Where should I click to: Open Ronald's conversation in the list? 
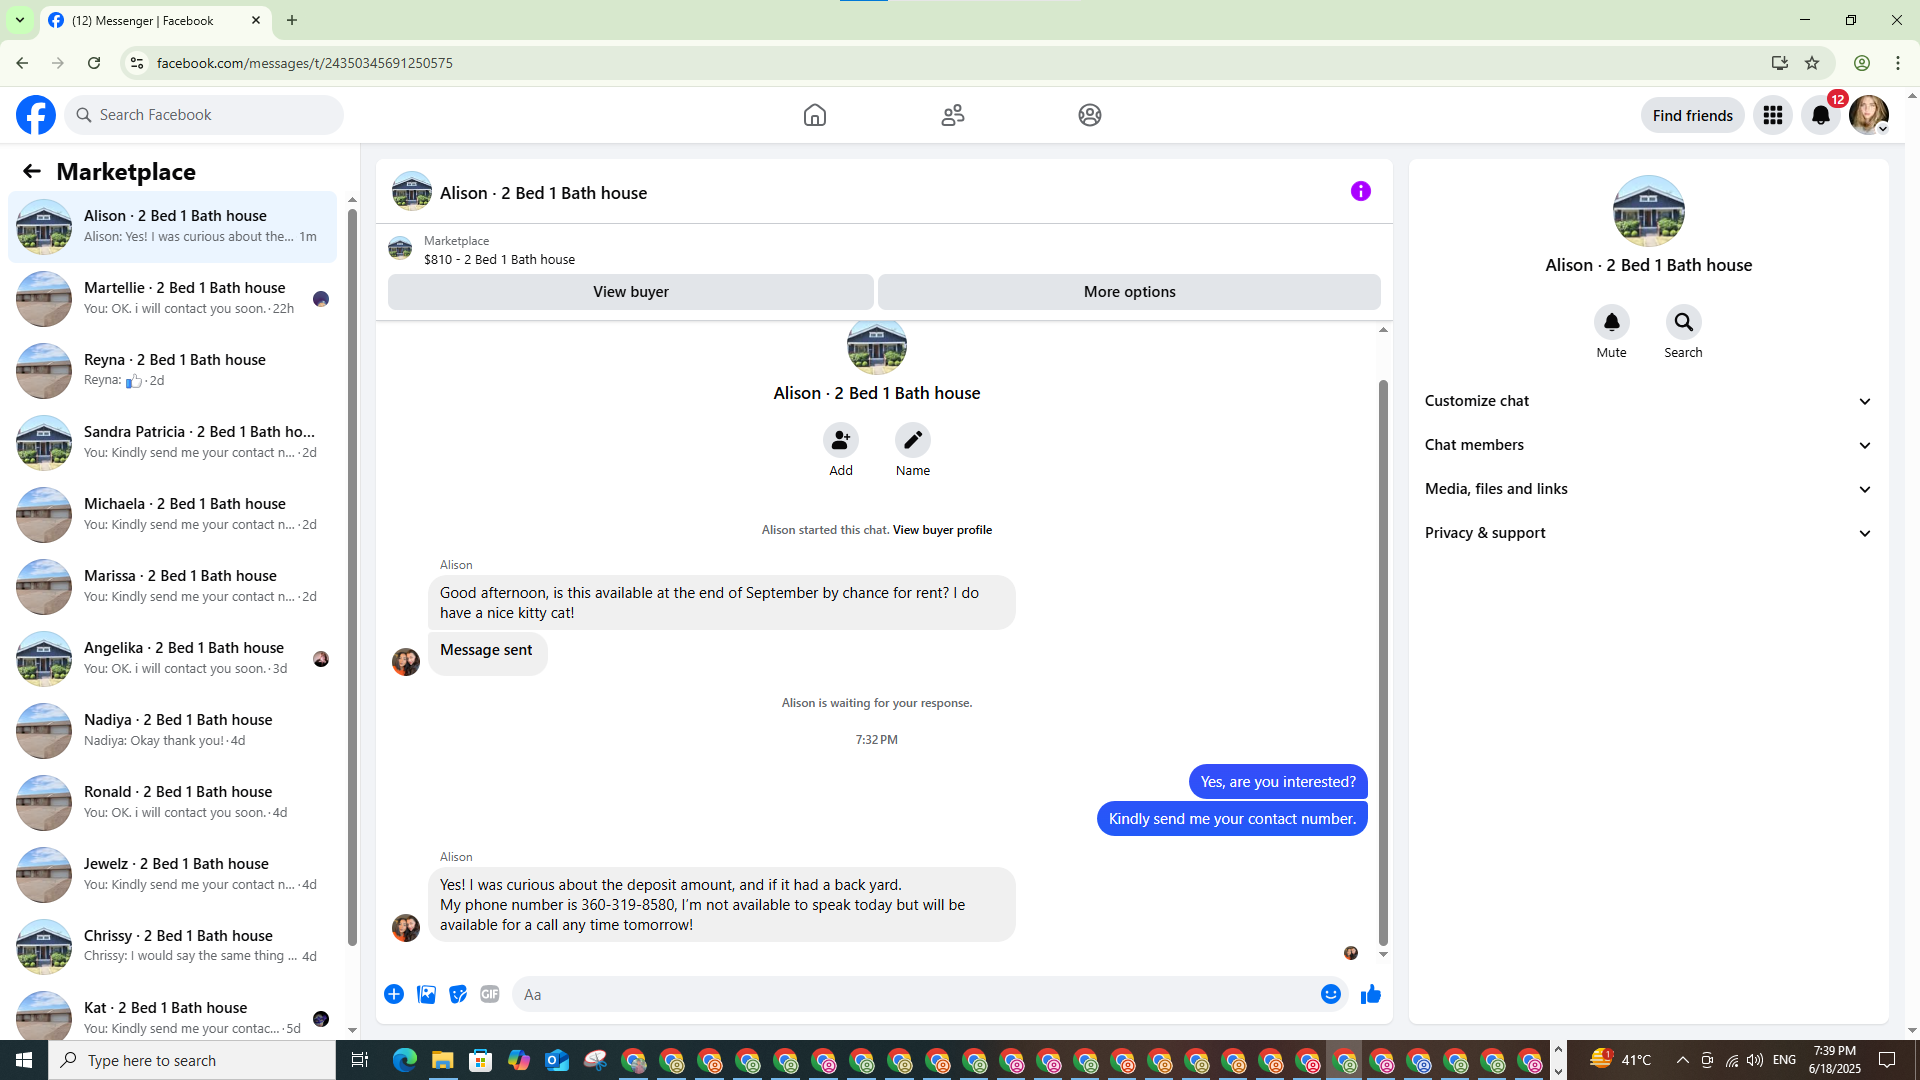173,803
